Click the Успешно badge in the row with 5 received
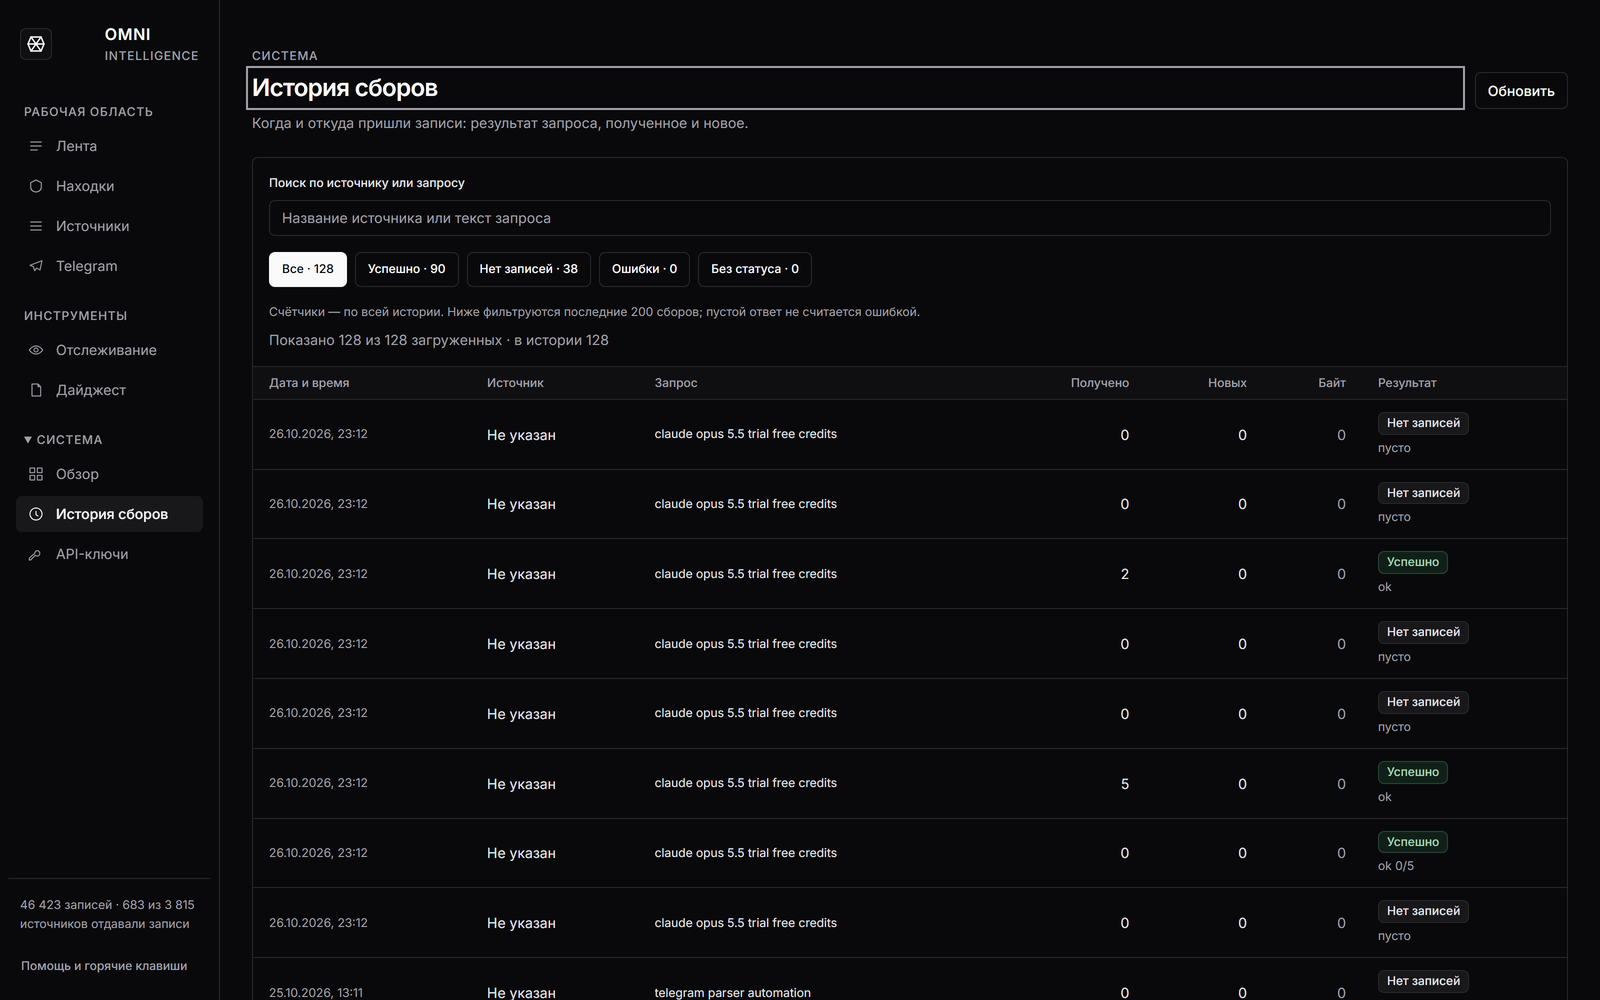The width and height of the screenshot is (1600, 1000). [x=1413, y=772]
